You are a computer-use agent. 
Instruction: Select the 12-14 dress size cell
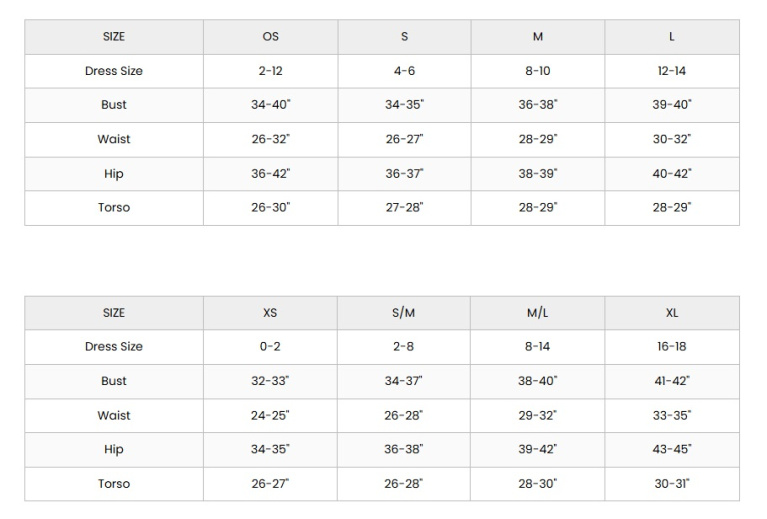click(672, 71)
